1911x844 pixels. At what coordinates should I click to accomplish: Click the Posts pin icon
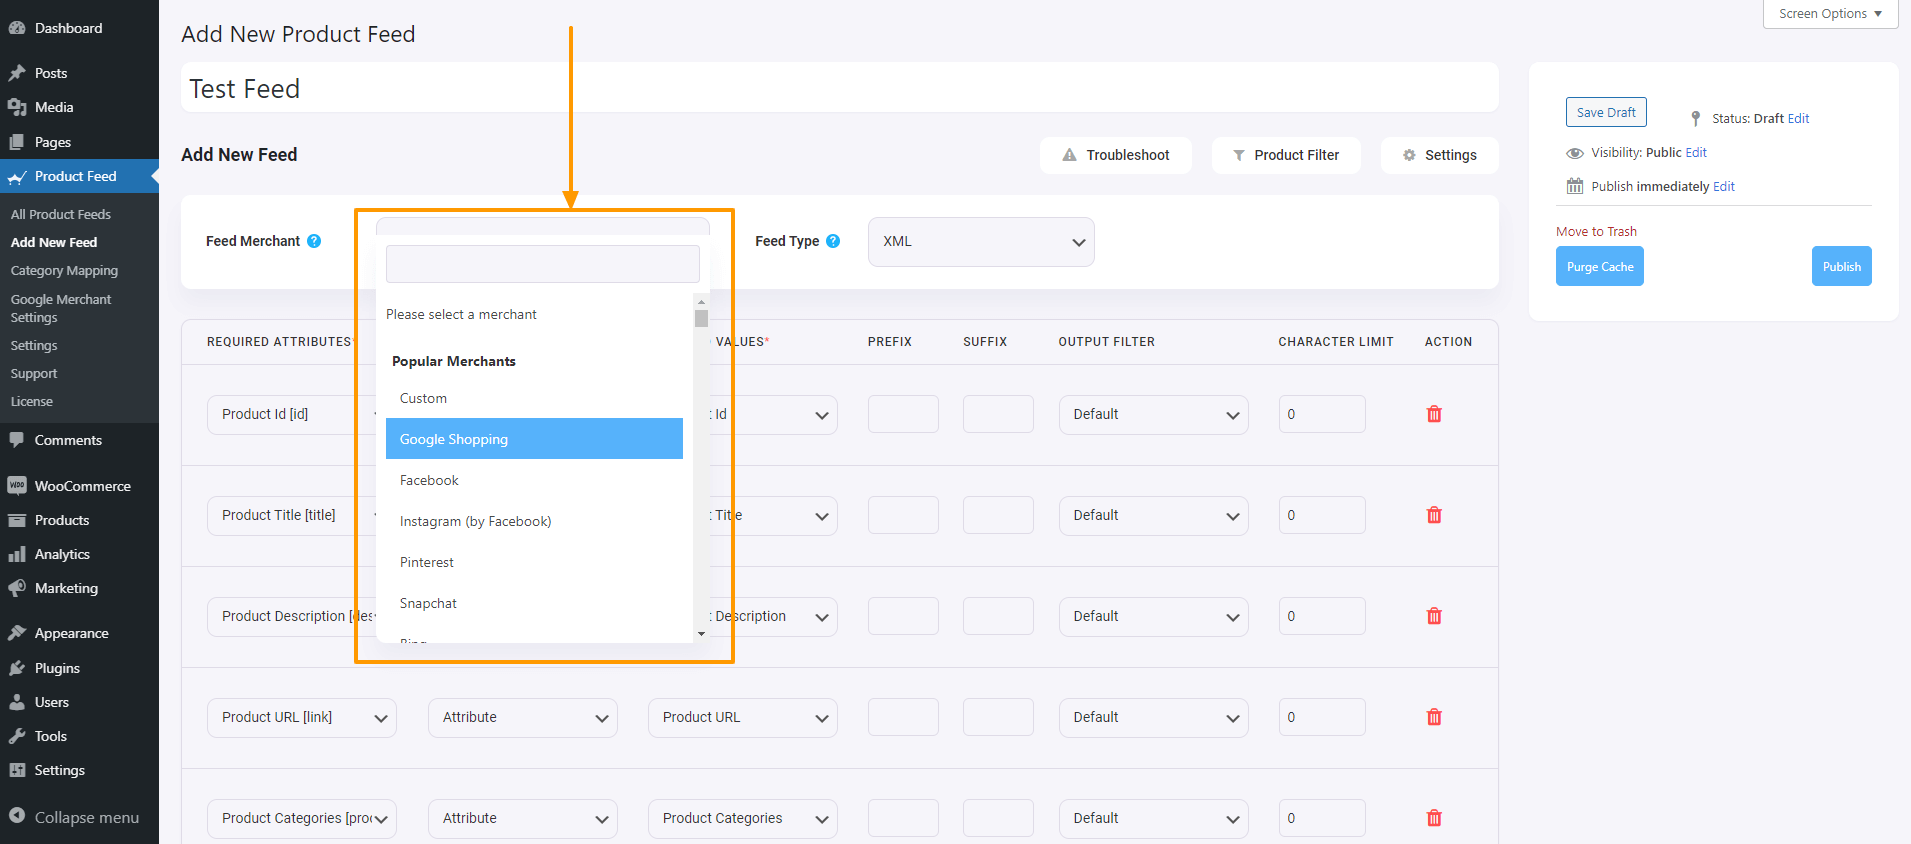point(17,73)
